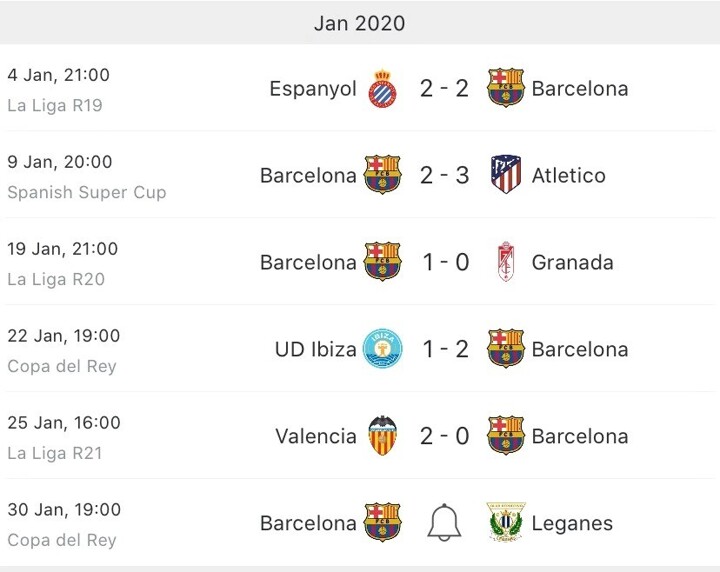720x572 pixels.
Task: View the Valencia 2 - 0 result
Action: [444, 436]
